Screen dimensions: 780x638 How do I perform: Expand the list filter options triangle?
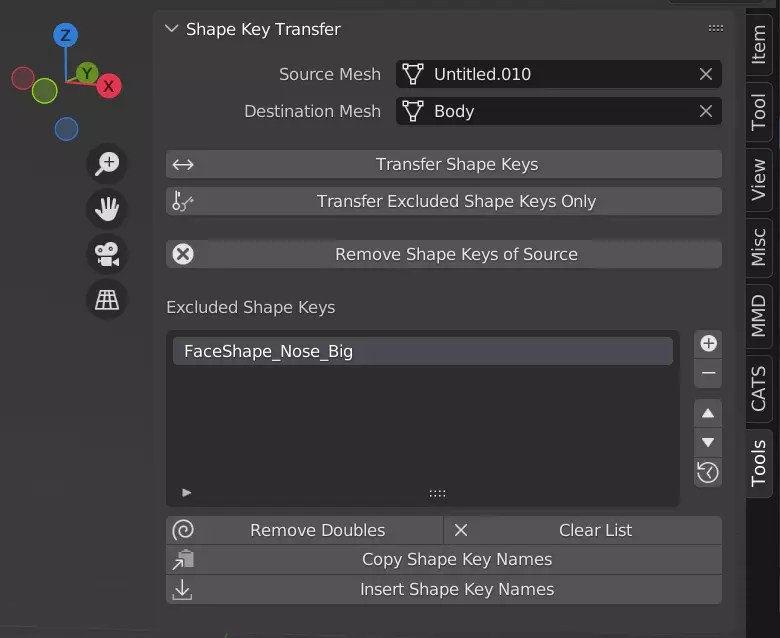tap(187, 493)
